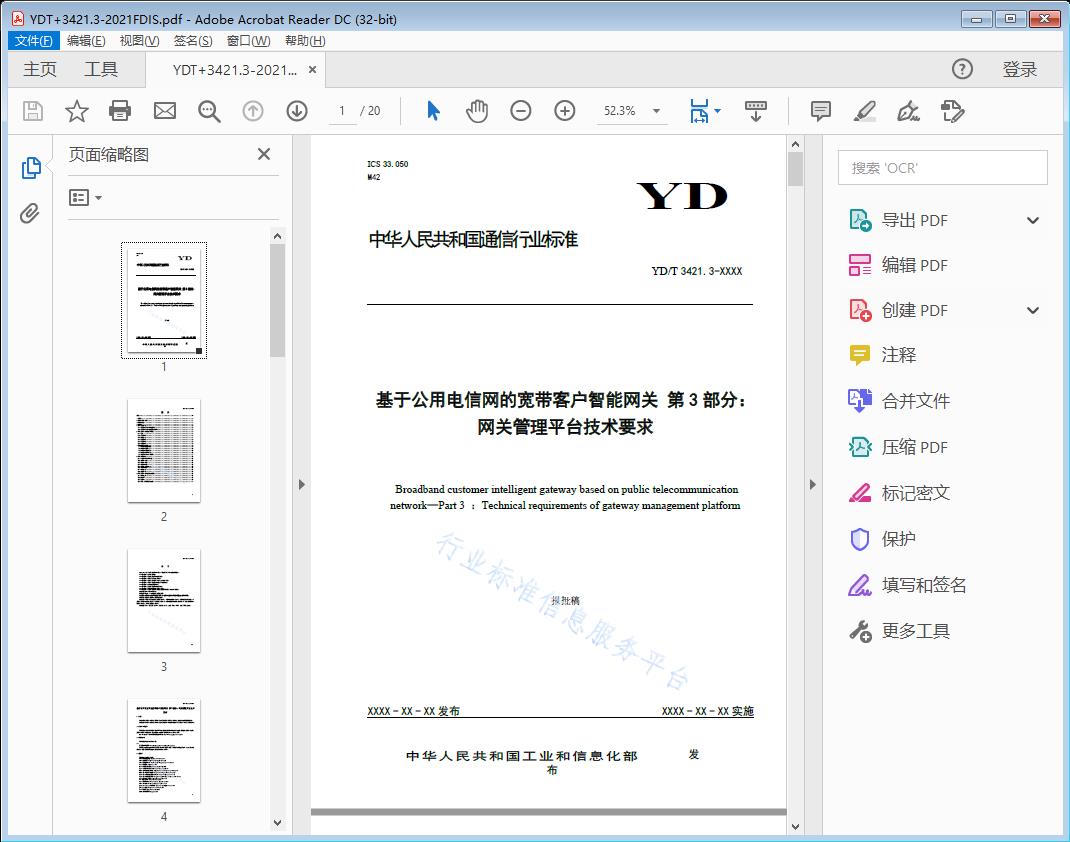Enter reading mode via the toolbar icon
Viewport: 1070px width, 842px height.
[755, 110]
